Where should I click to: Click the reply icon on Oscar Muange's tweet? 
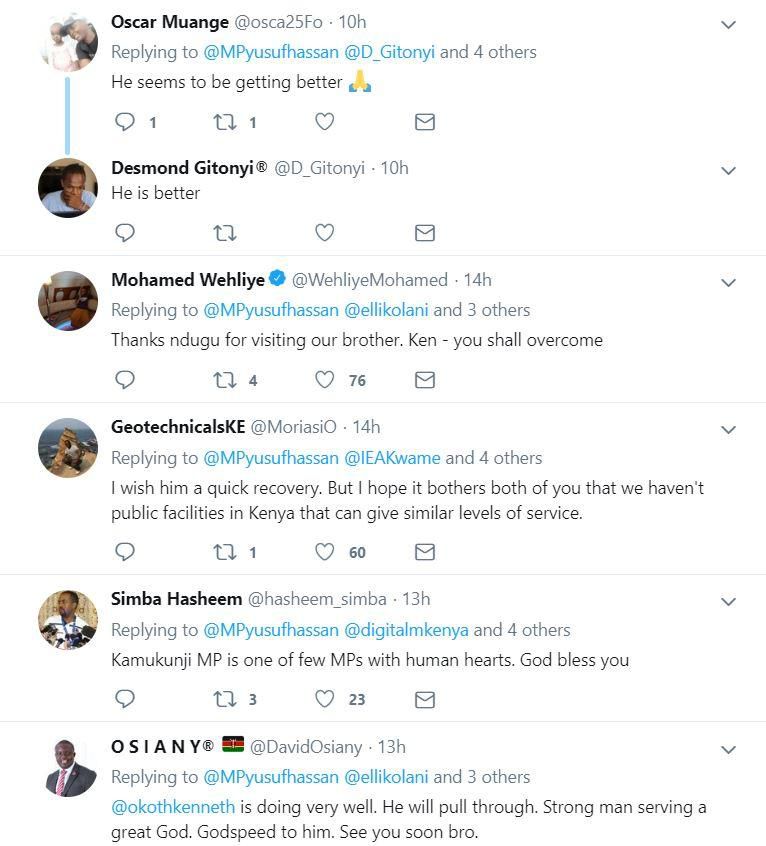point(125,121)
